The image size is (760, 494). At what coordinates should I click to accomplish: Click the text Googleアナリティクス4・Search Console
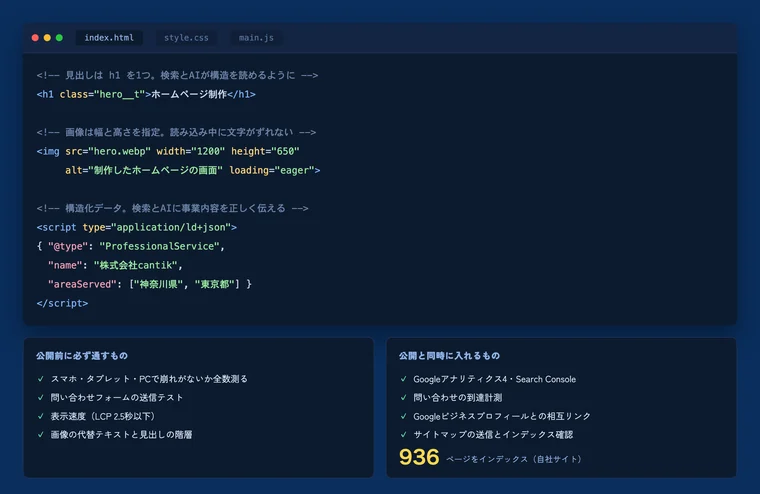click(494, 379)
